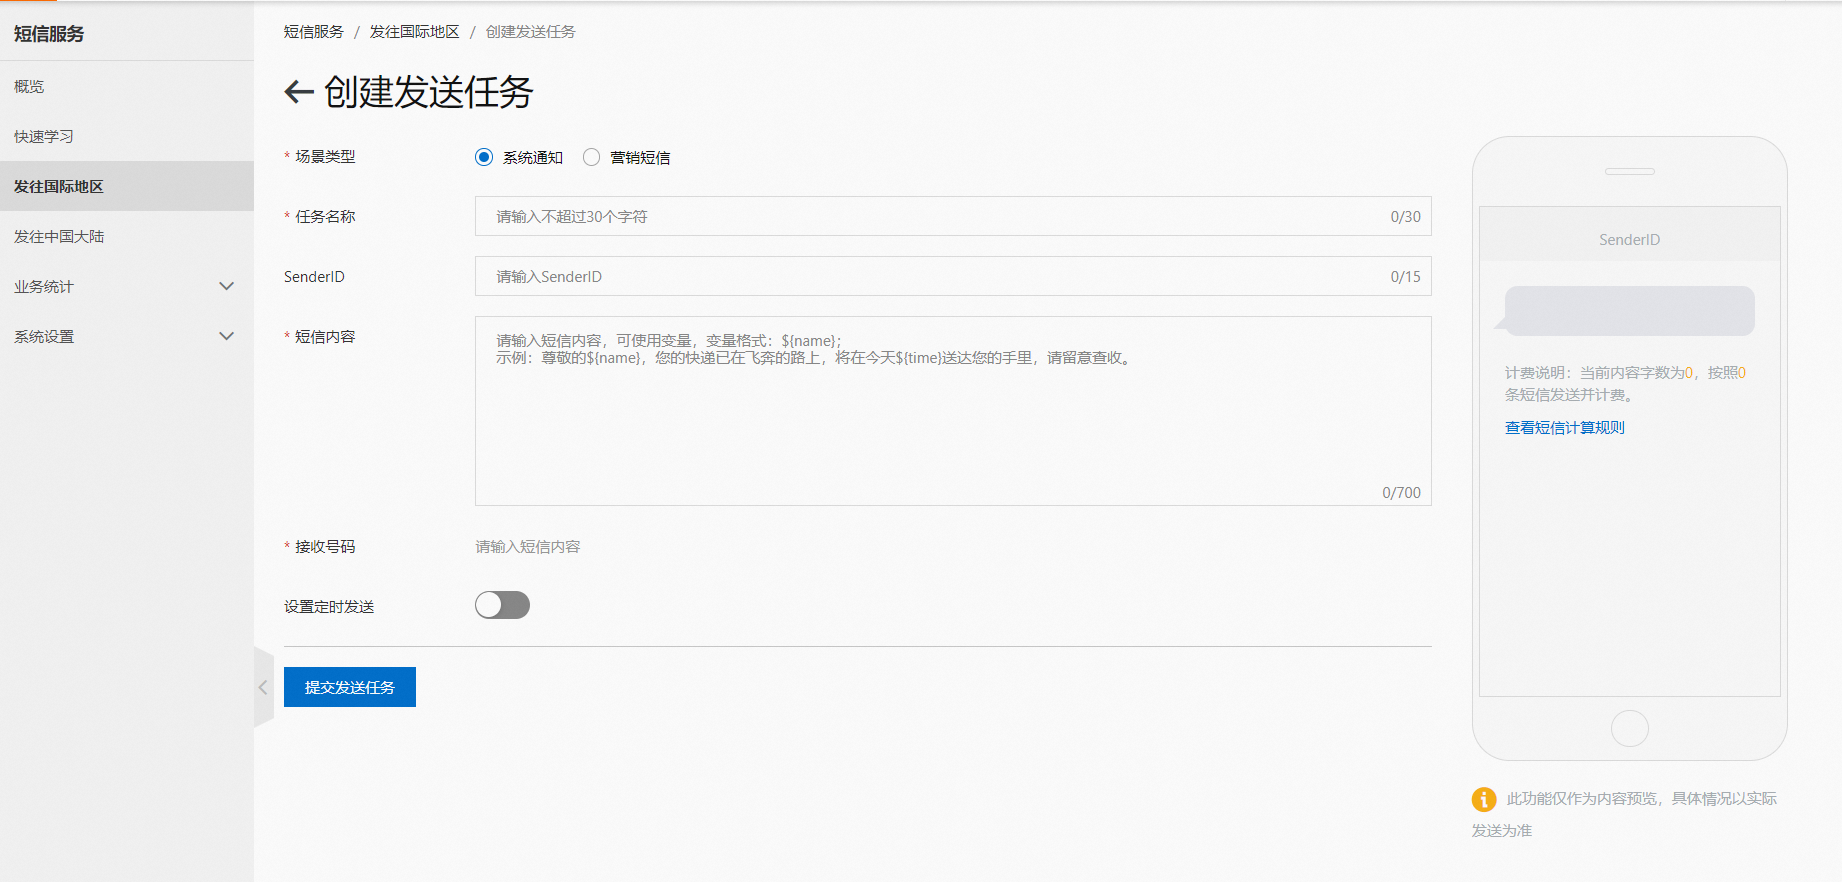Open the 查看短信计算规则 link
This screenshot has width=1842, height=882.
click(1565, 428)
